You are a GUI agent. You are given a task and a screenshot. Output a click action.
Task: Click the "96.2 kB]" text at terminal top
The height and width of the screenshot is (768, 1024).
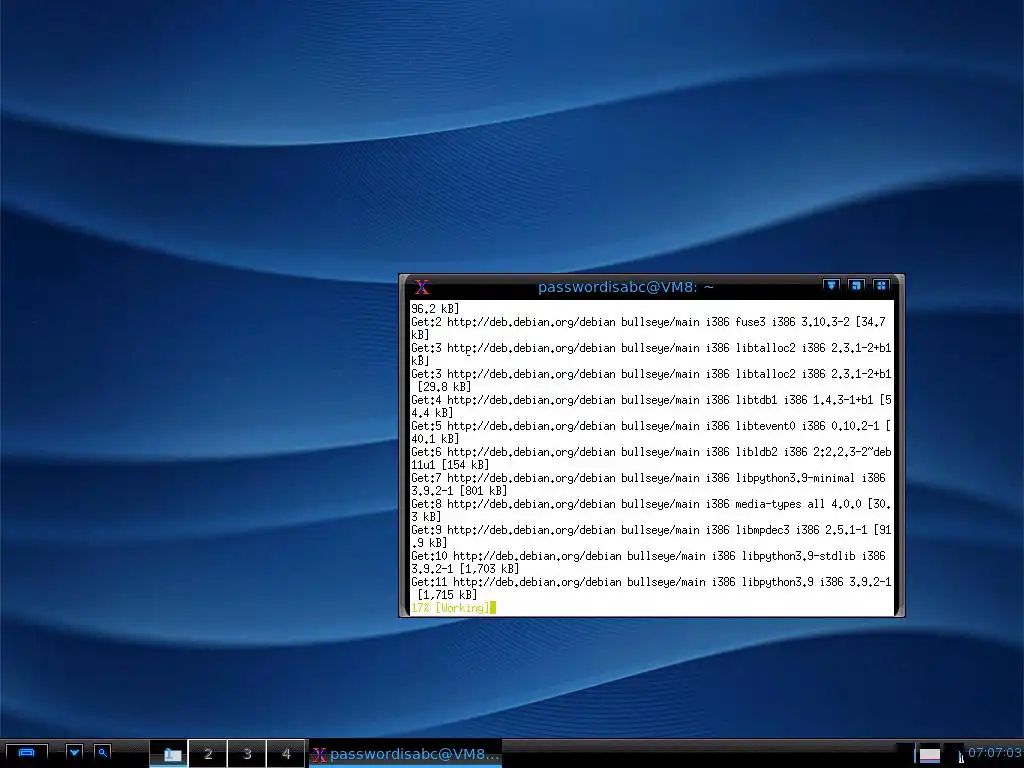(x=435, y=308)
